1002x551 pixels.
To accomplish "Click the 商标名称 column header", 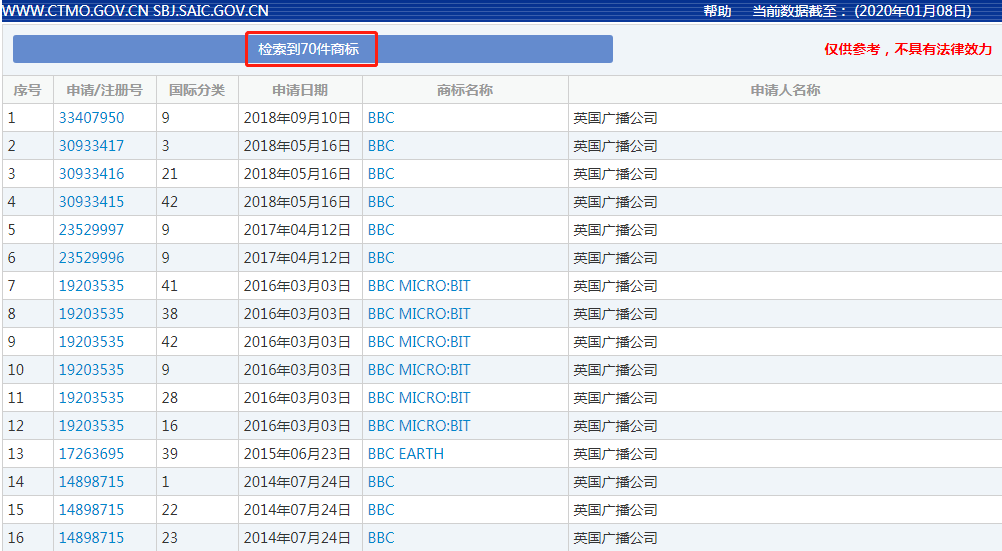I will coord(465,90).
